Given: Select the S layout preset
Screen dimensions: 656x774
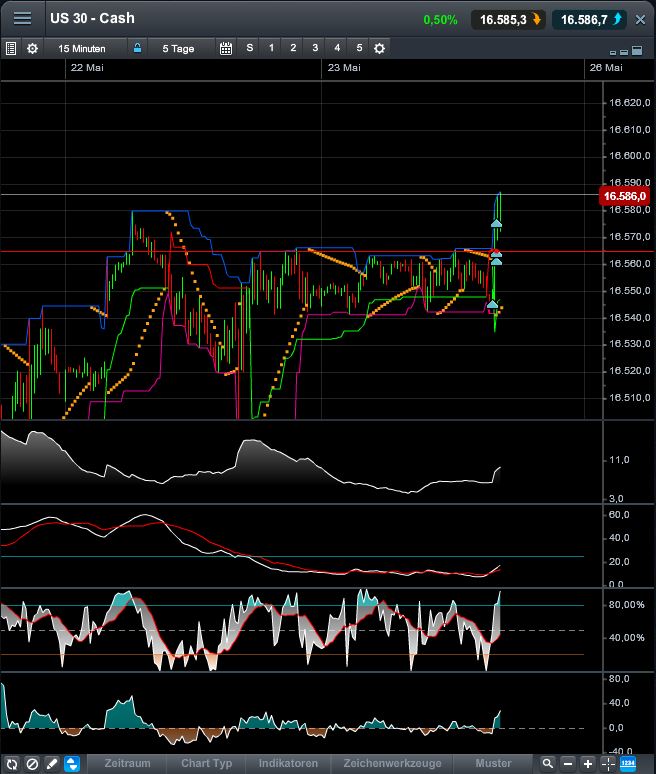Looking at the screenshot, I should pos(250,48).
